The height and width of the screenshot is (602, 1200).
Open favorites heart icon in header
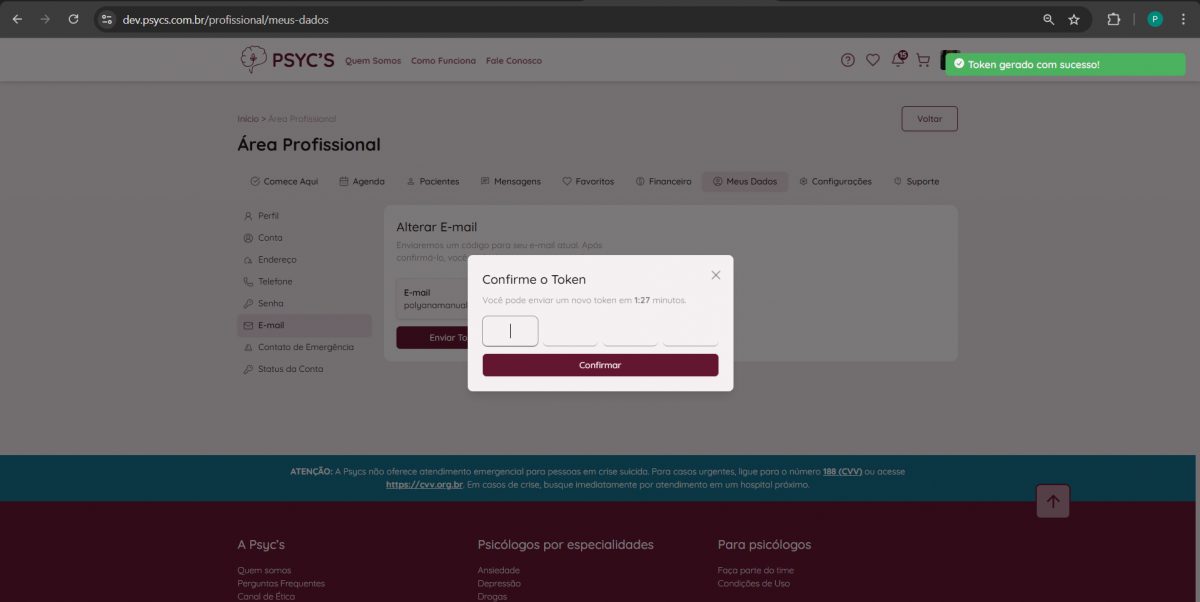pos(873,60)
